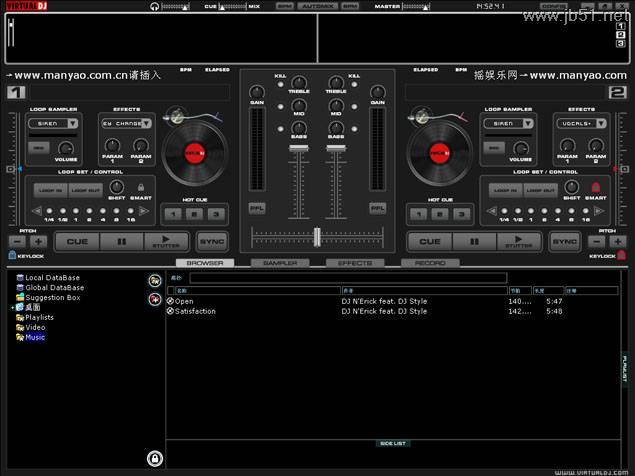Click the lock icon below the folder list
635x476 pixels.
pyautogui.click(x=155, y=458)
